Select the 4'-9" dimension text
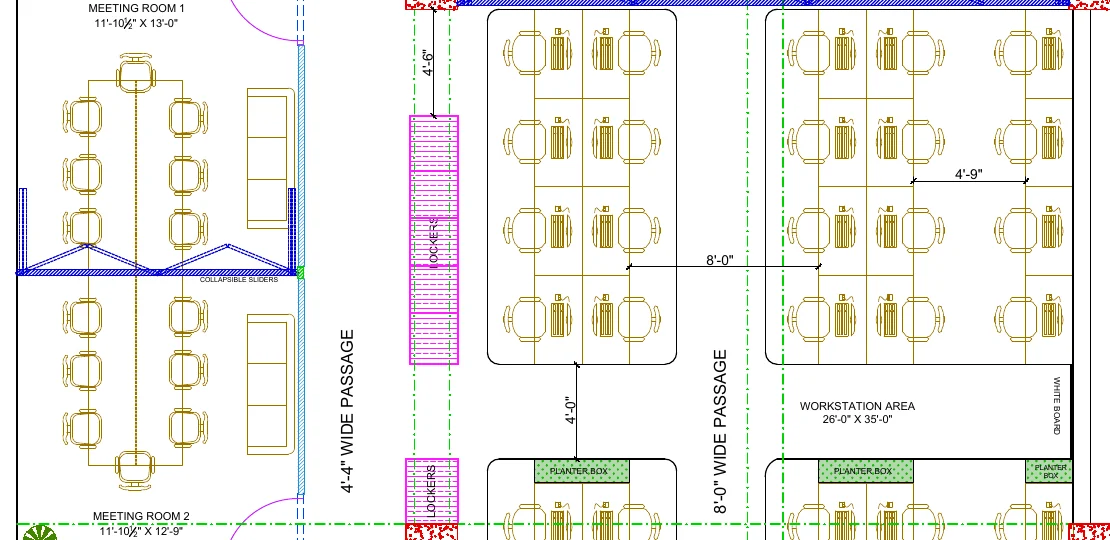 [969, 174]
